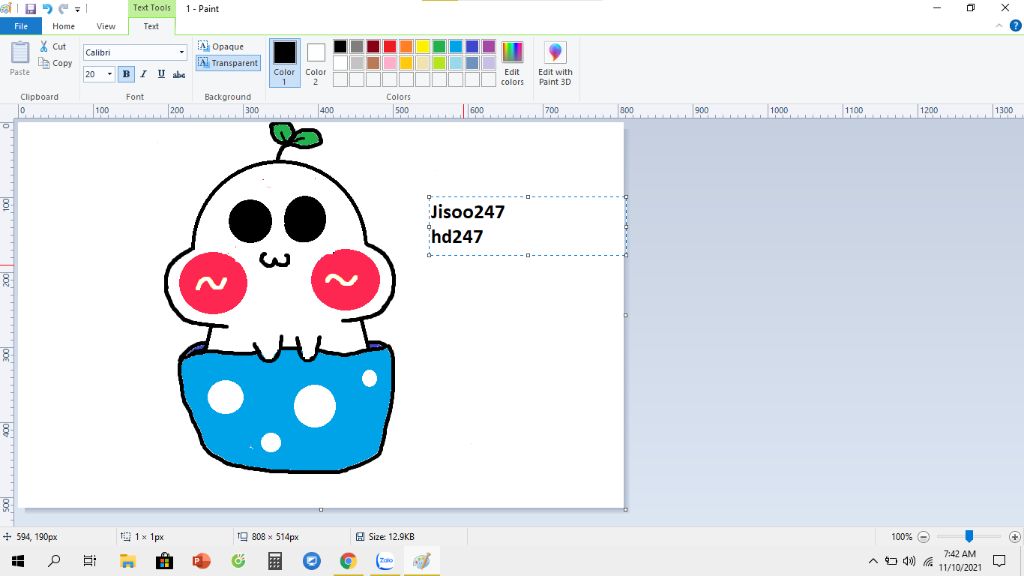
Task: Select Opaque background option
Action: (221, 47)
